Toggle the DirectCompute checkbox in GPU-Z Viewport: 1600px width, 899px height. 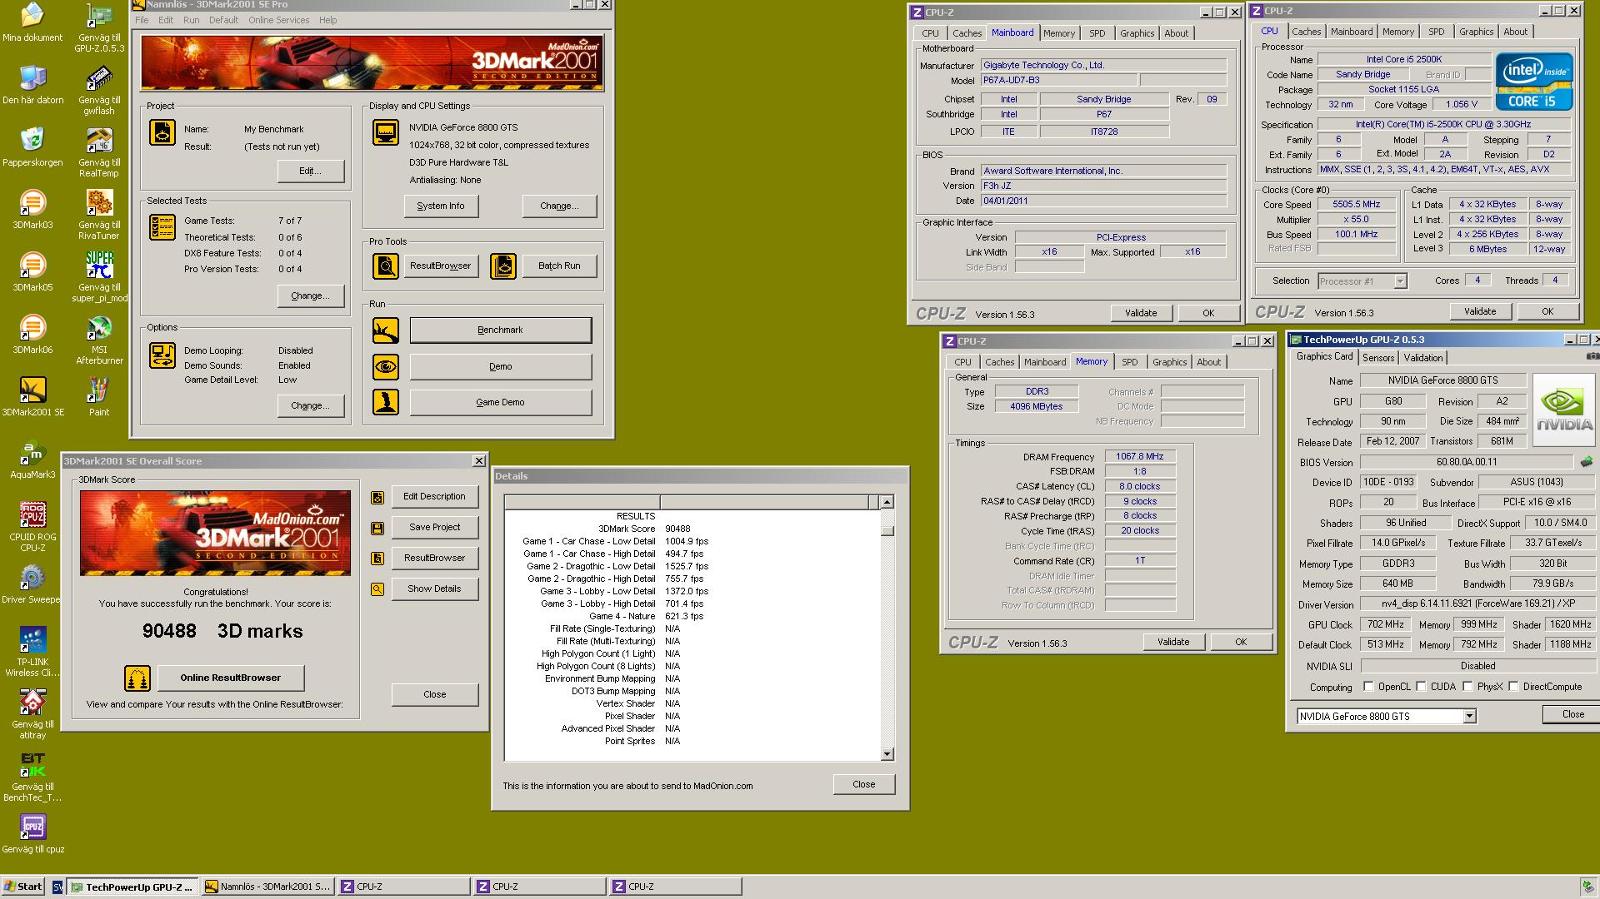(1514, 687)
